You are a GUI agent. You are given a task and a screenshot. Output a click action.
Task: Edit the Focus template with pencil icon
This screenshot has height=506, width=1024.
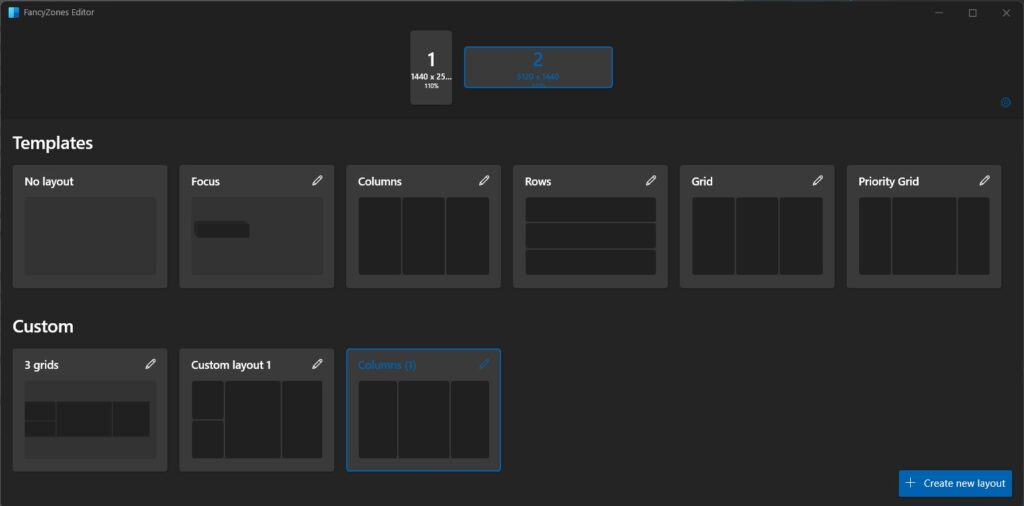(317, 181)
